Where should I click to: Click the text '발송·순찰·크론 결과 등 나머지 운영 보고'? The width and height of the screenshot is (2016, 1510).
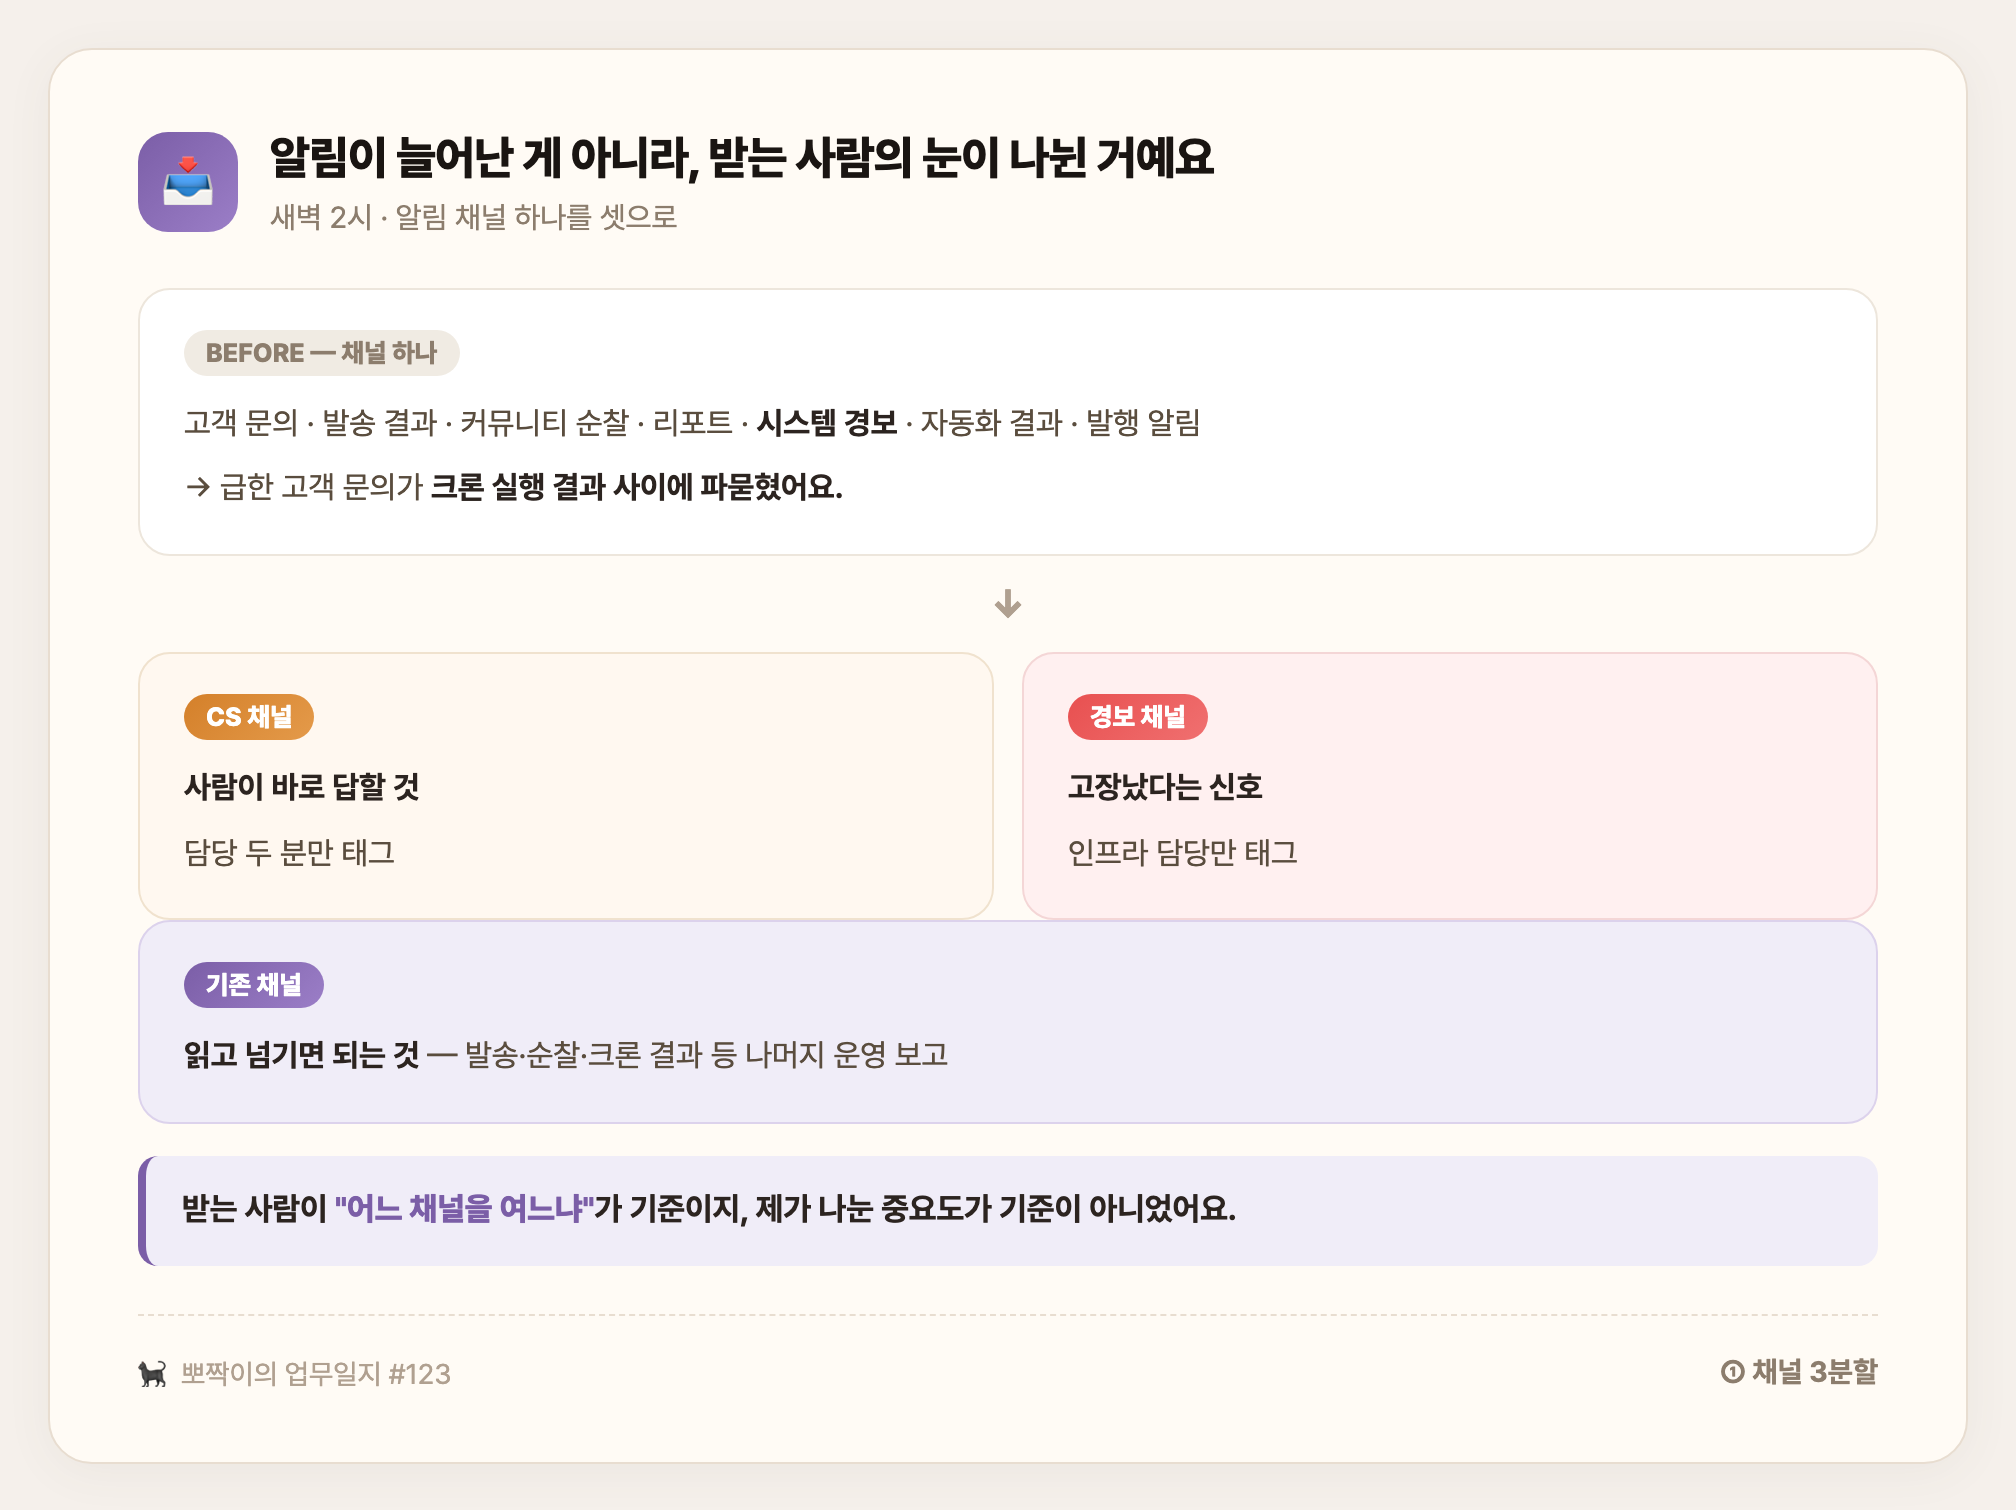pos(707,1055)
